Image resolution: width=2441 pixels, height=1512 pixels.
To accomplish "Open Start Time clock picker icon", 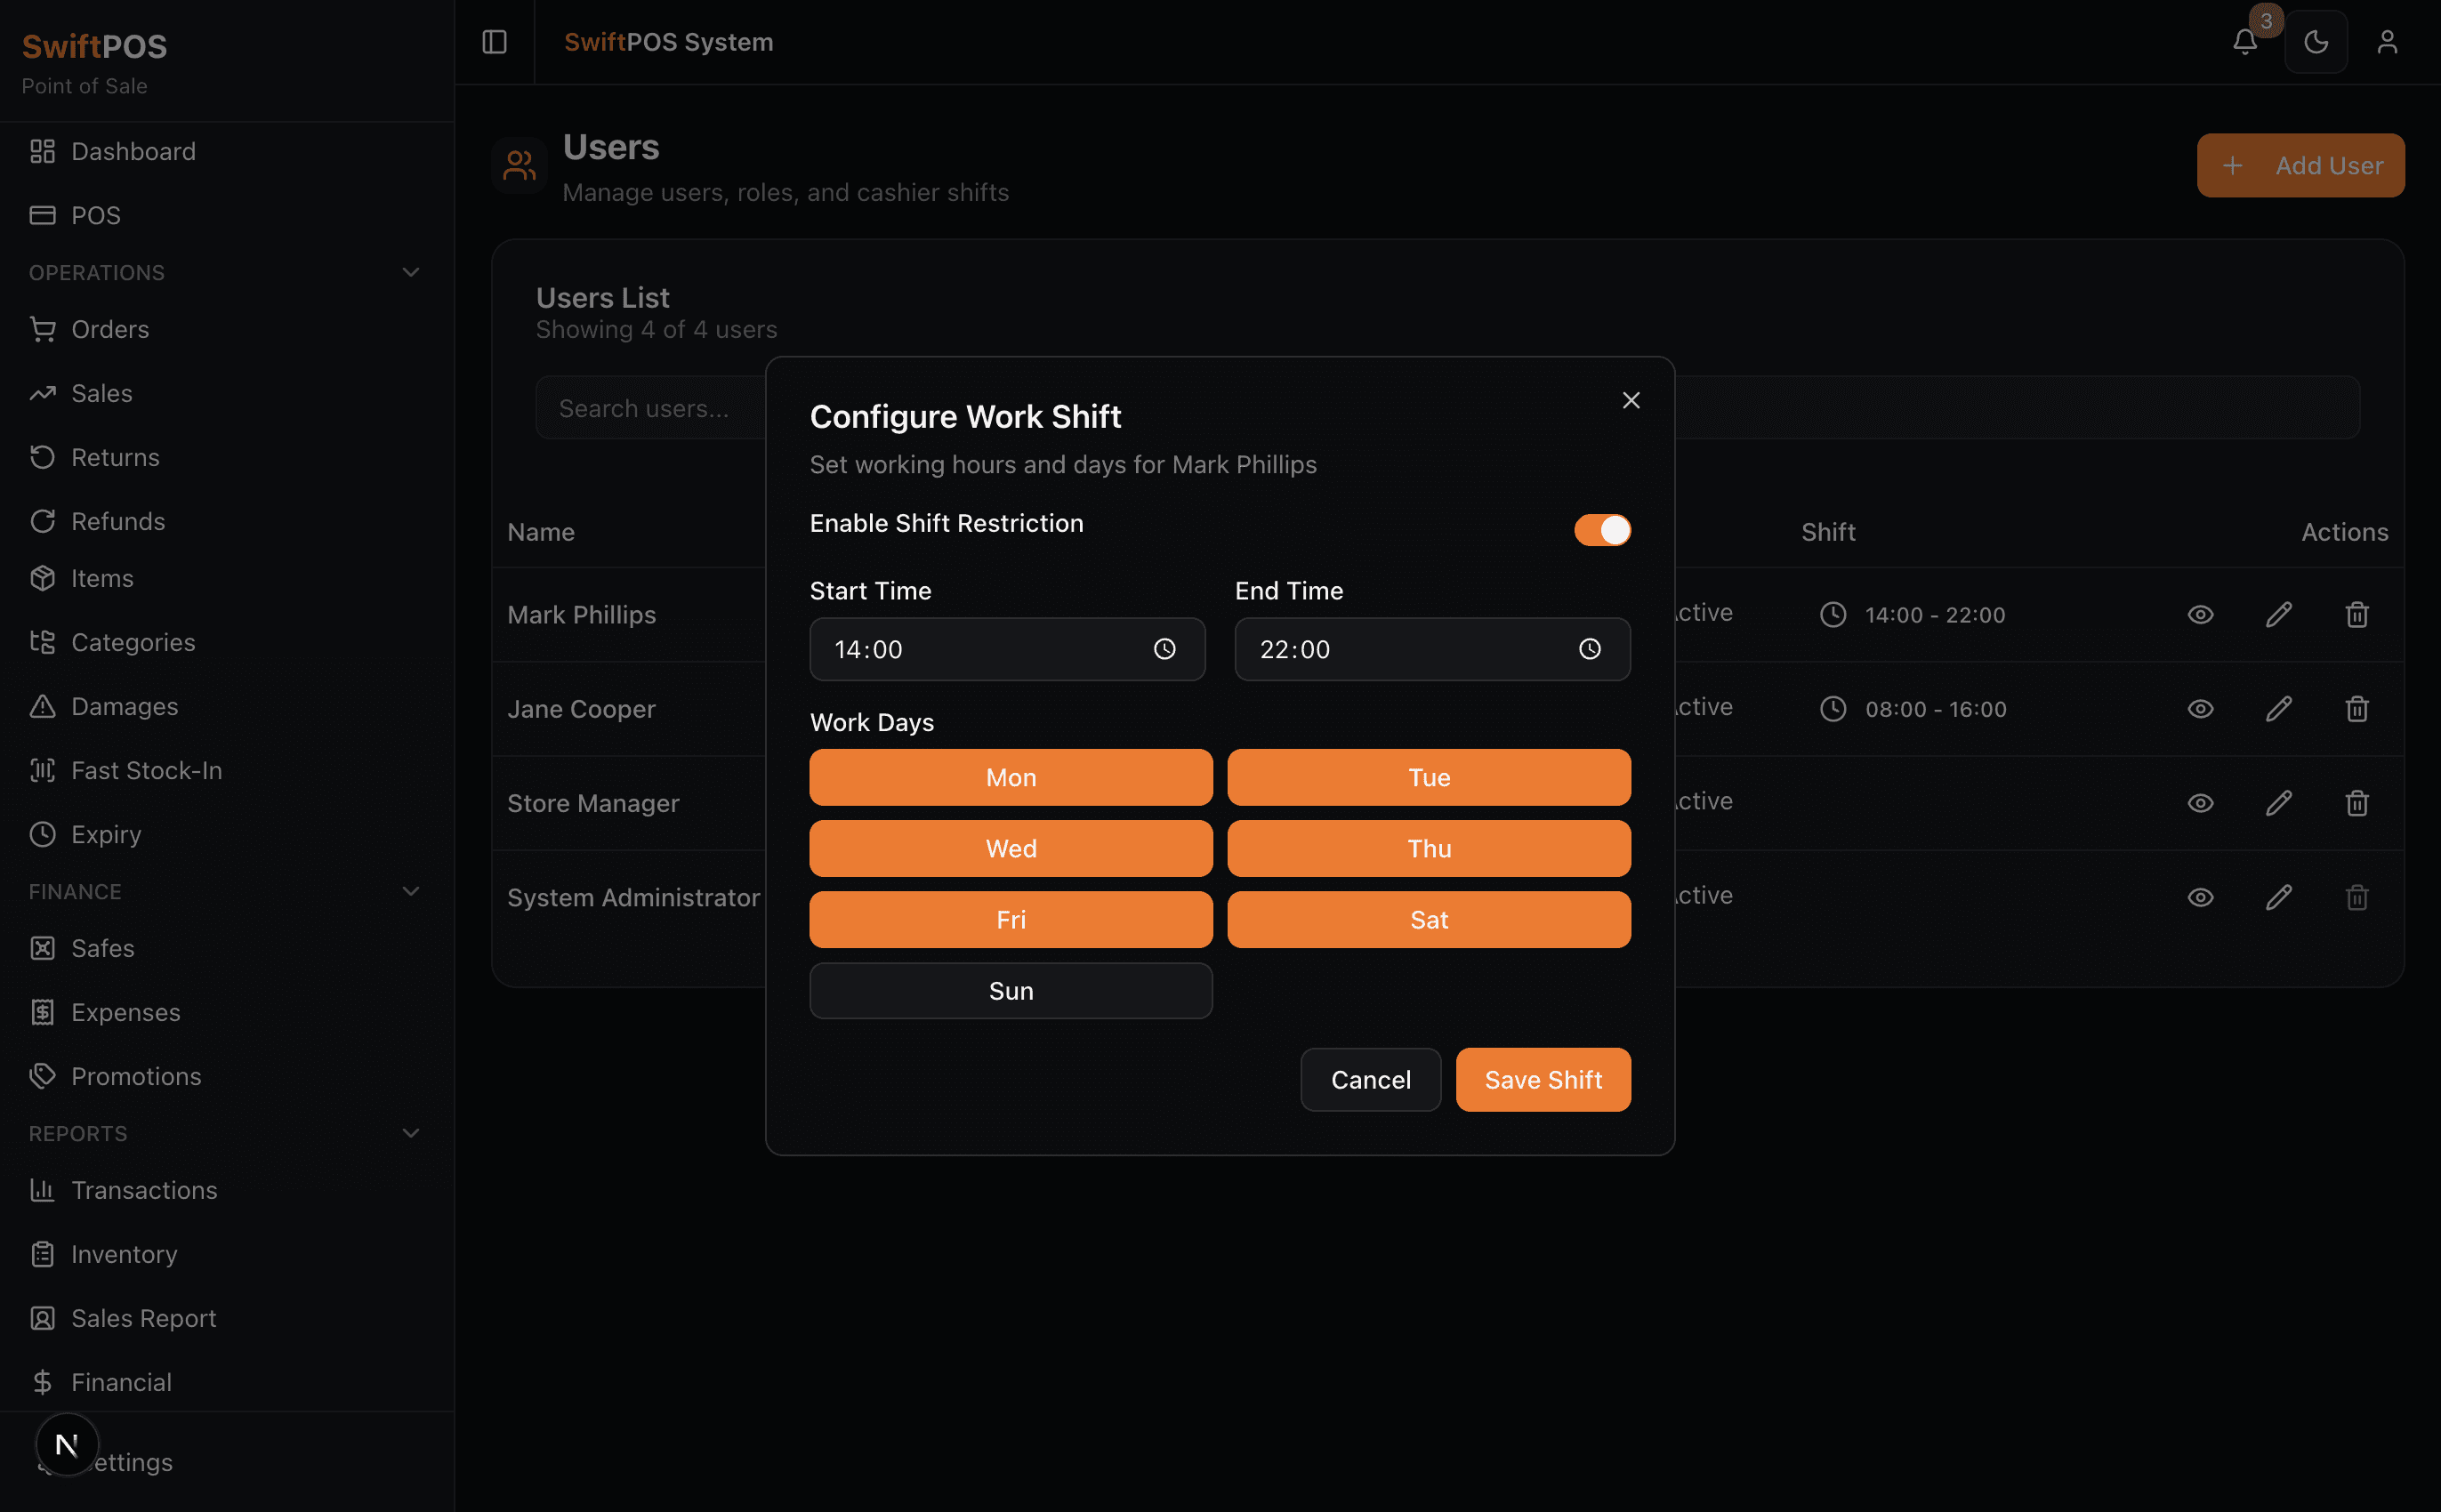I will click(x=1164, y=650).
